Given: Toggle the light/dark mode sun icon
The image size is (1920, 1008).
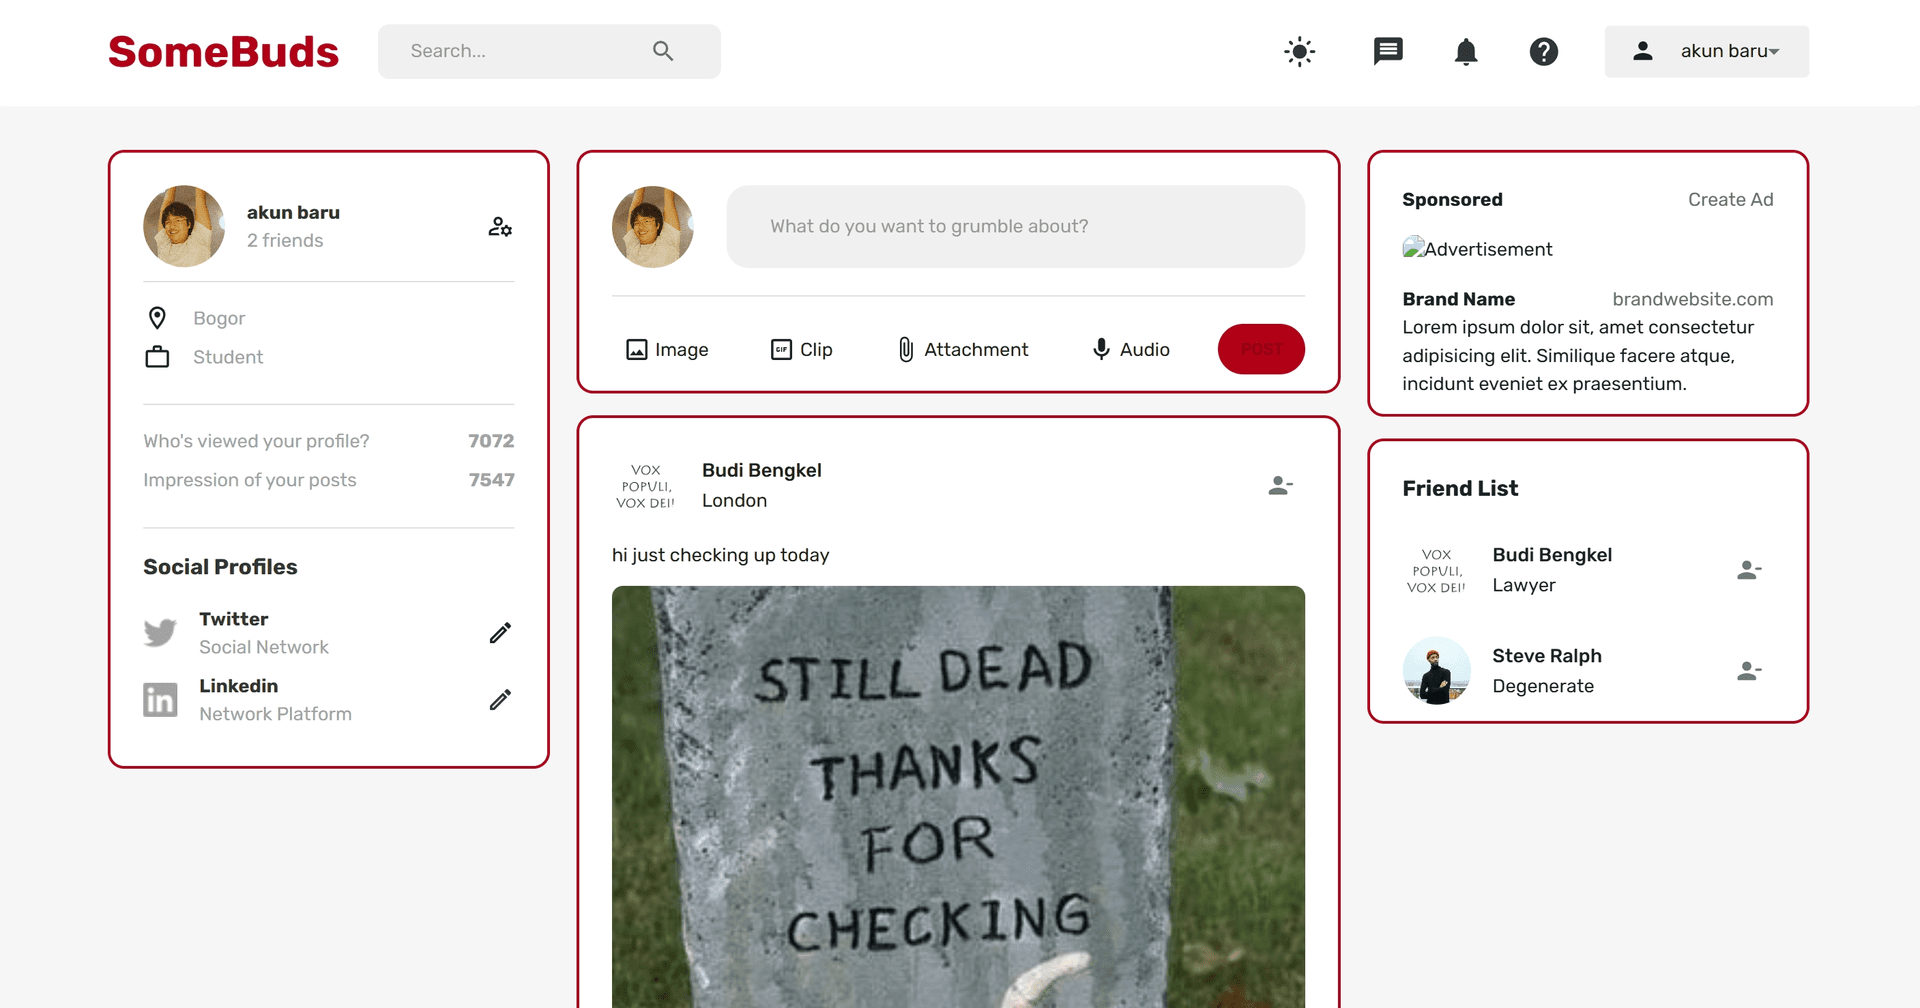Looking at the screenshot, I should point(1299,51).
